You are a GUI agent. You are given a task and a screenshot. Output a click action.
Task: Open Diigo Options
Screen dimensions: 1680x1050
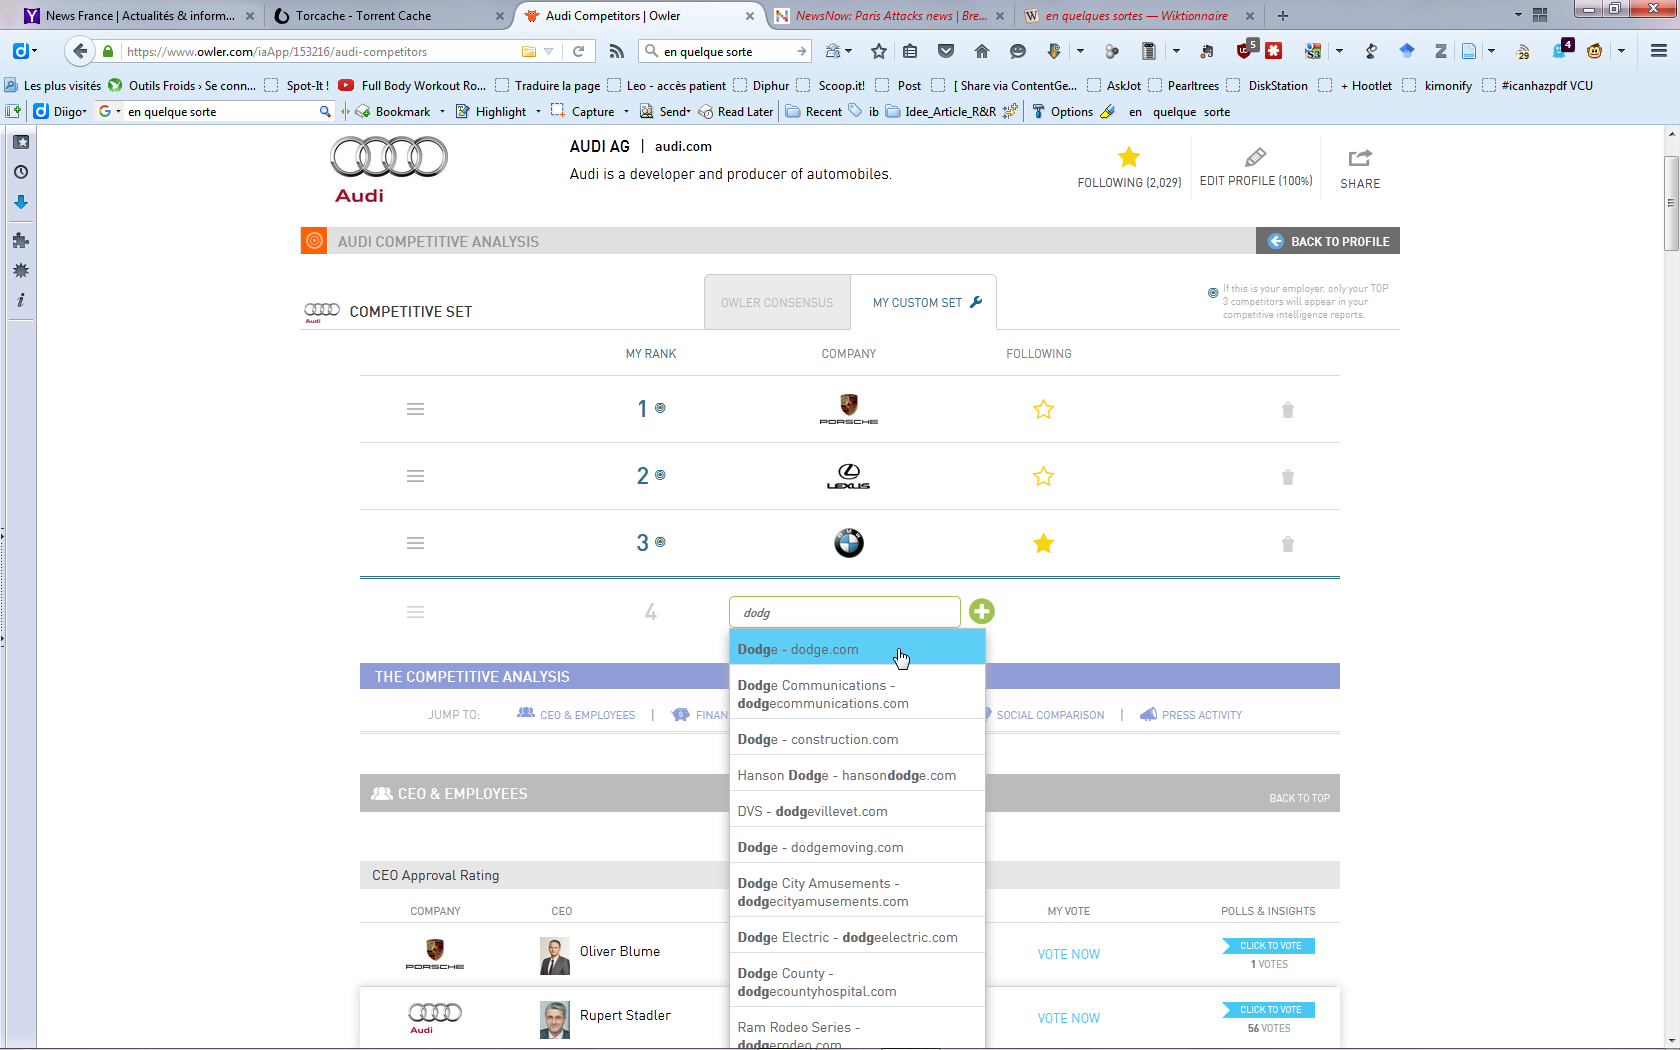click(1062, 111)
